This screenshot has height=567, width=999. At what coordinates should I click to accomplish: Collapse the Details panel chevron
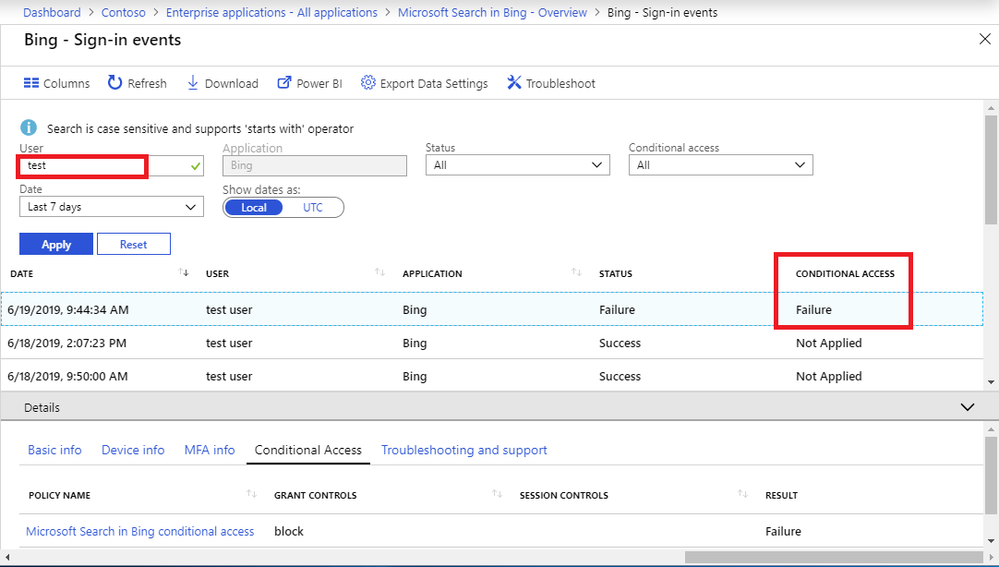[967, 407]
